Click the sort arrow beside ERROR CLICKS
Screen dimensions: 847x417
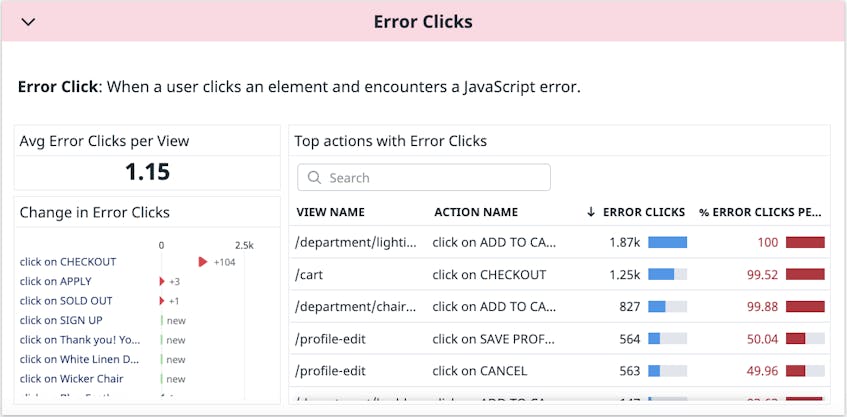click(x=591, y=212)
